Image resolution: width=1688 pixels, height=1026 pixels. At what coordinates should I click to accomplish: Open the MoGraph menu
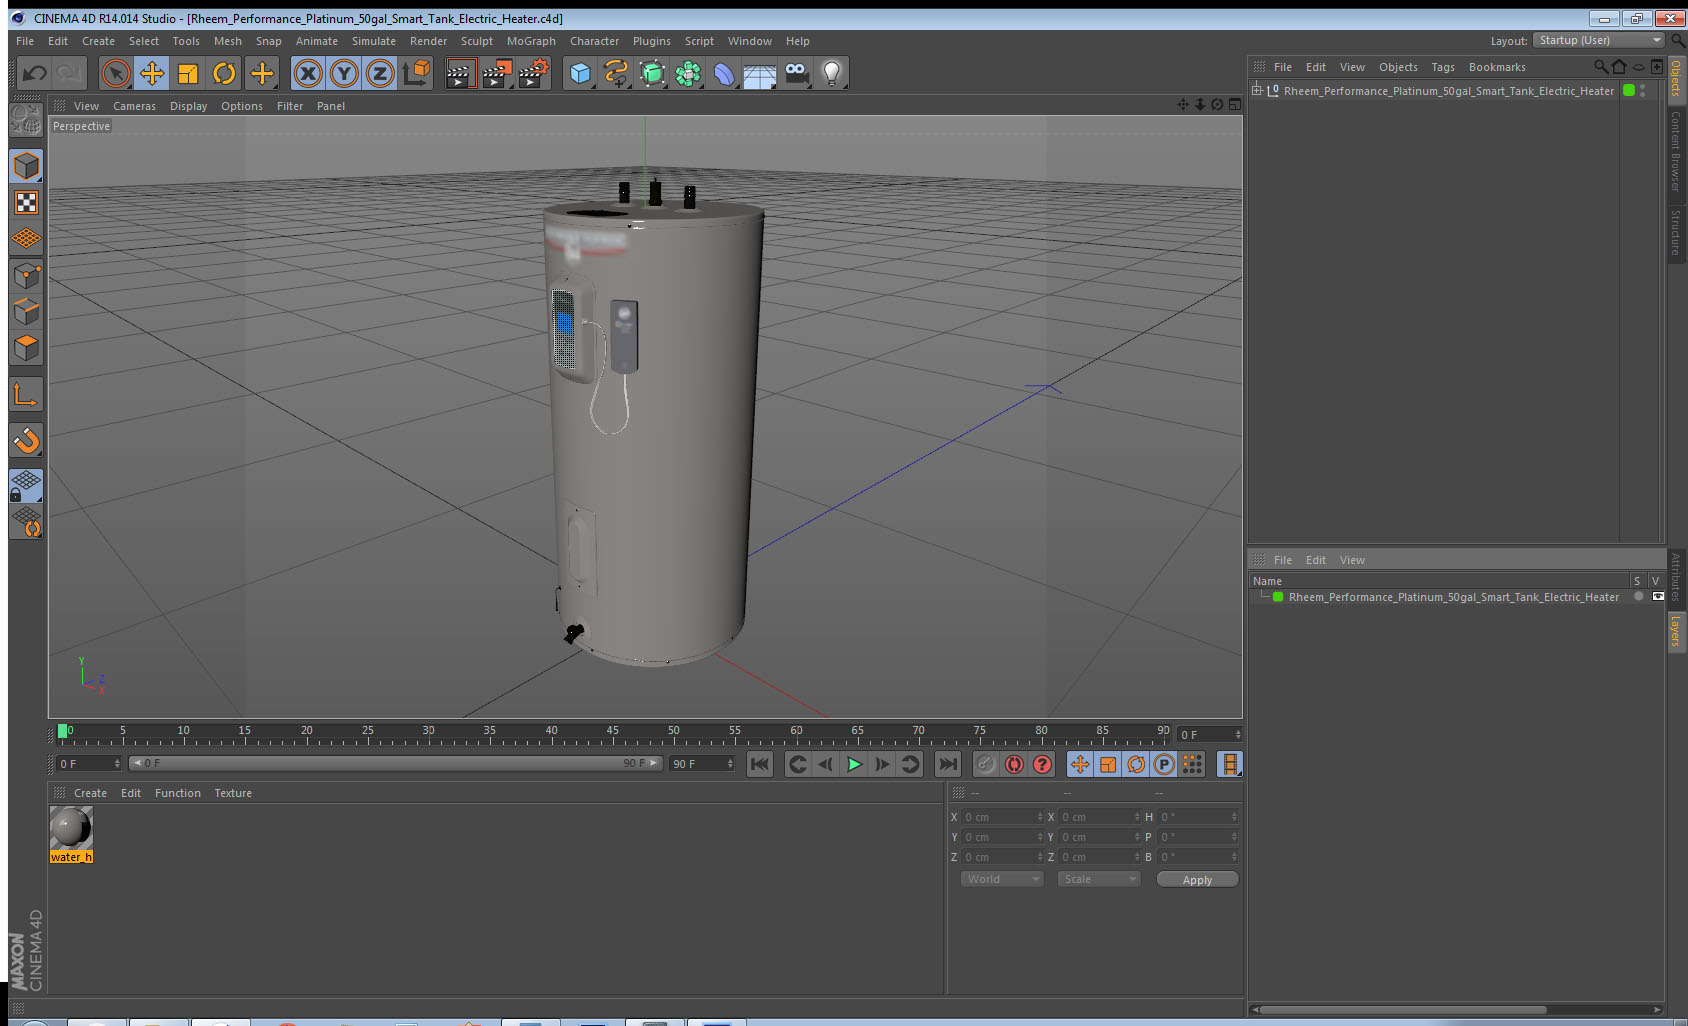(531, 41)
